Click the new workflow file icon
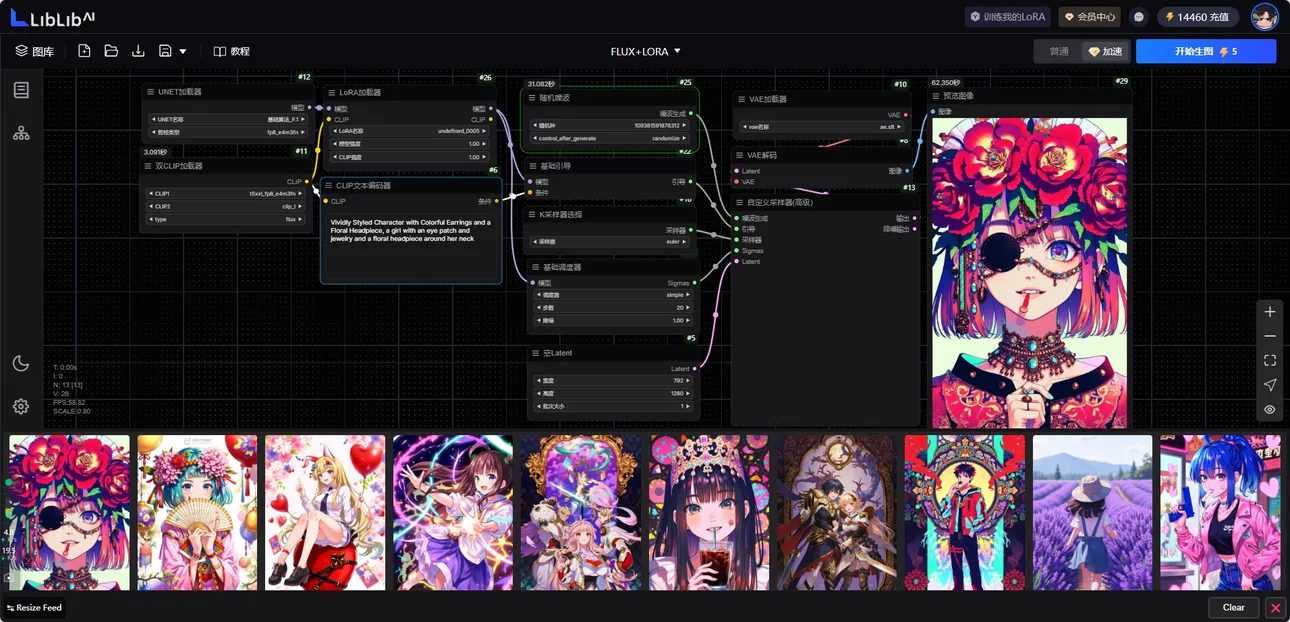 [84, 51]
